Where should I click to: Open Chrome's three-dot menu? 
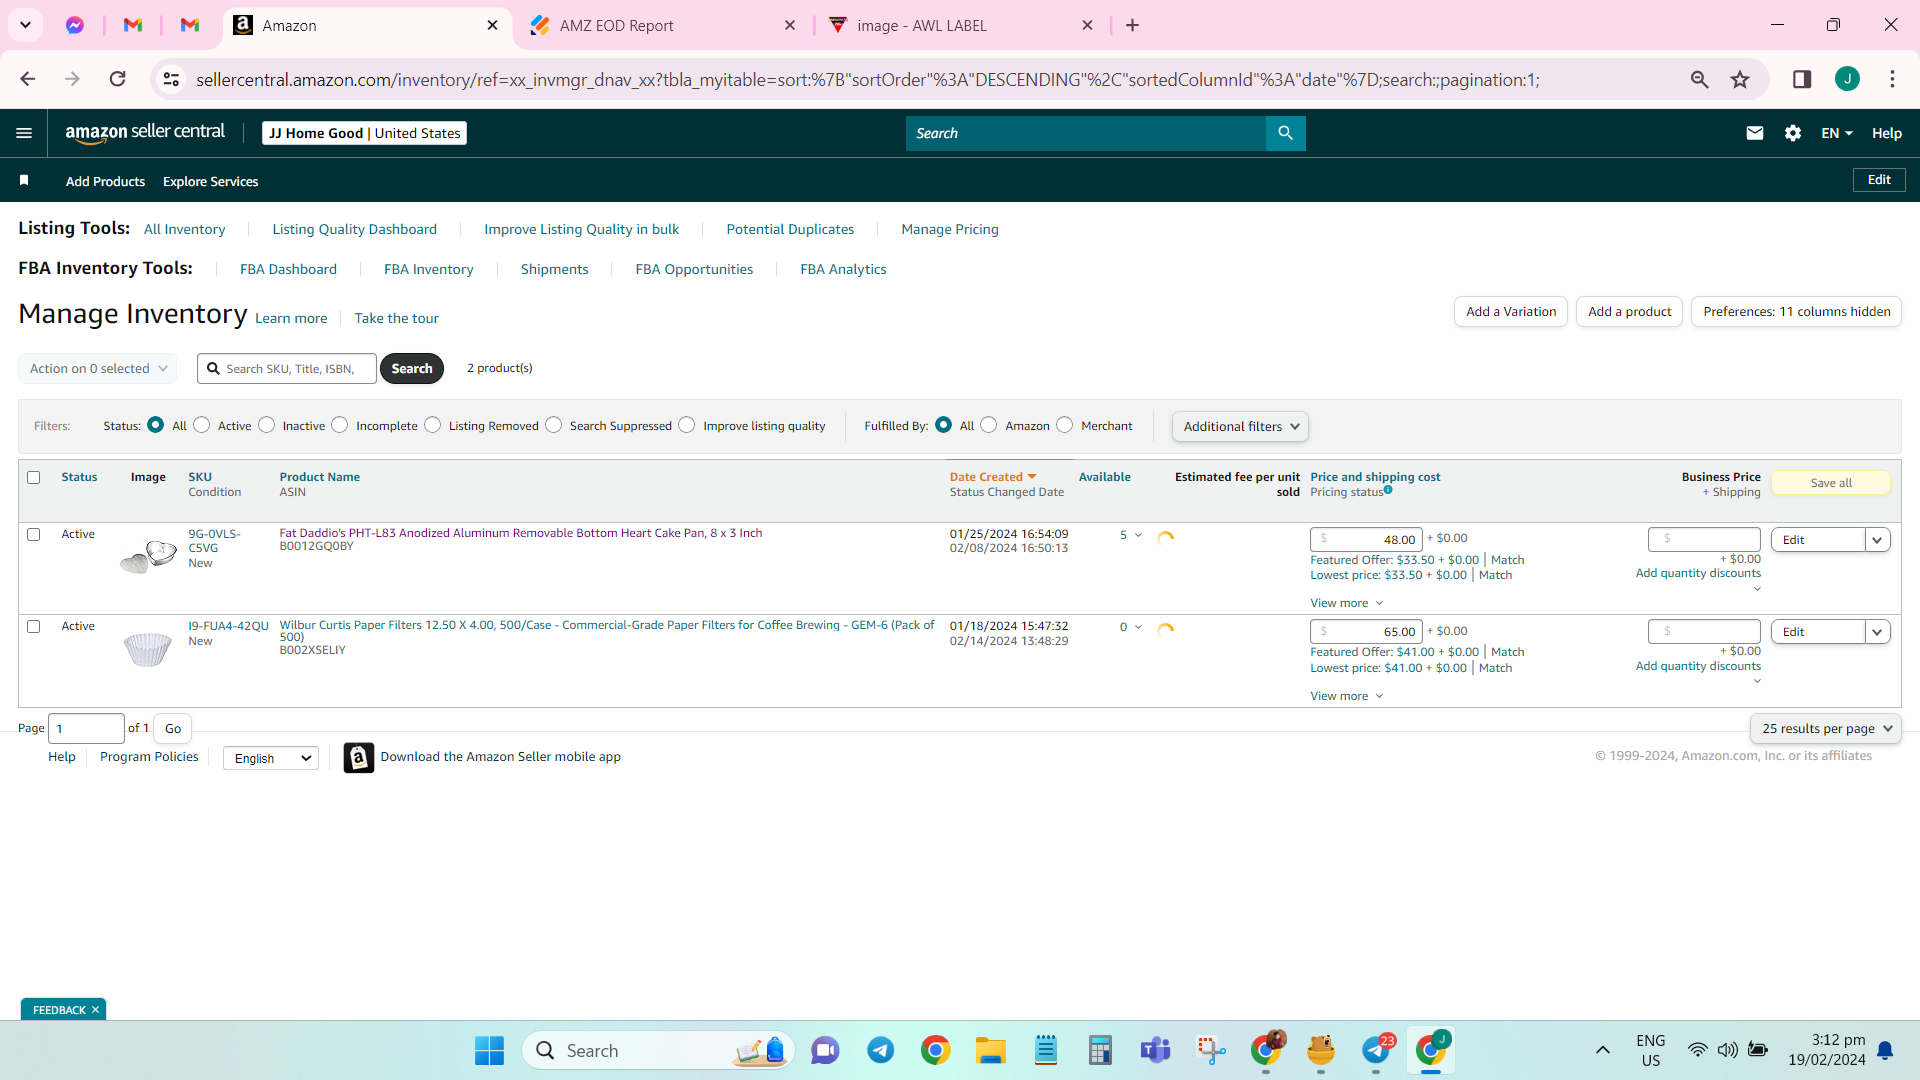tap(1892, 79)
